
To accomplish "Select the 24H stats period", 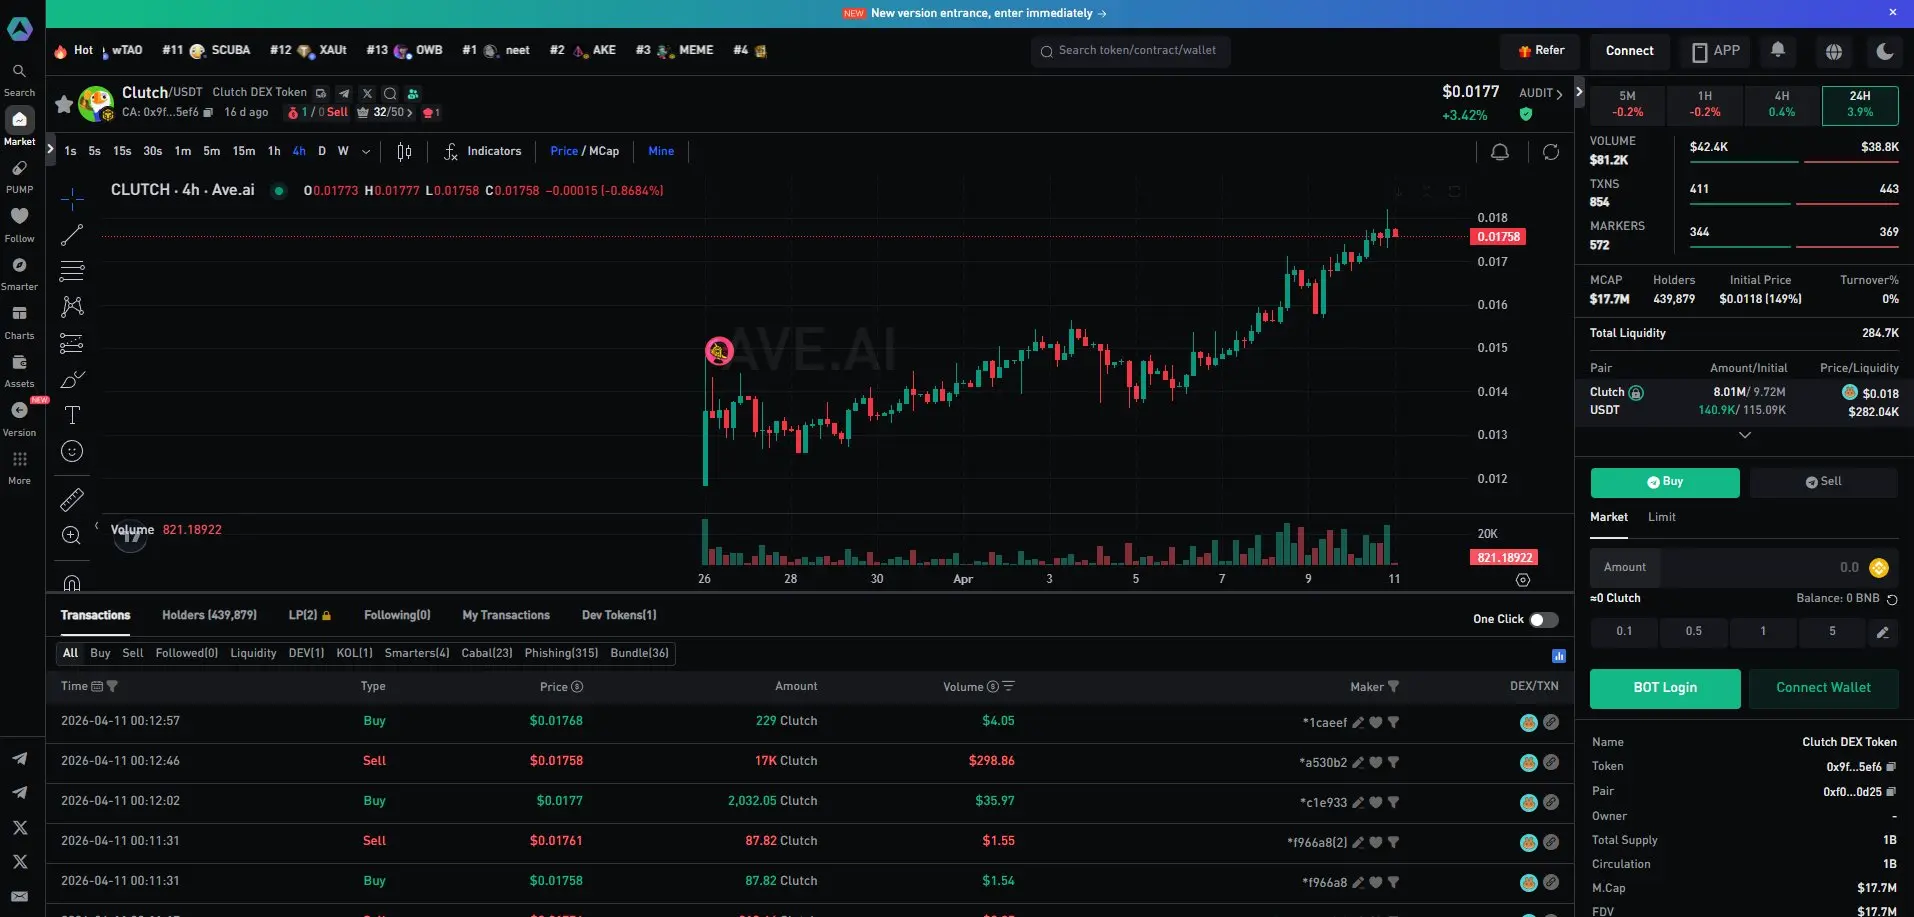I will coord(1860,104).
